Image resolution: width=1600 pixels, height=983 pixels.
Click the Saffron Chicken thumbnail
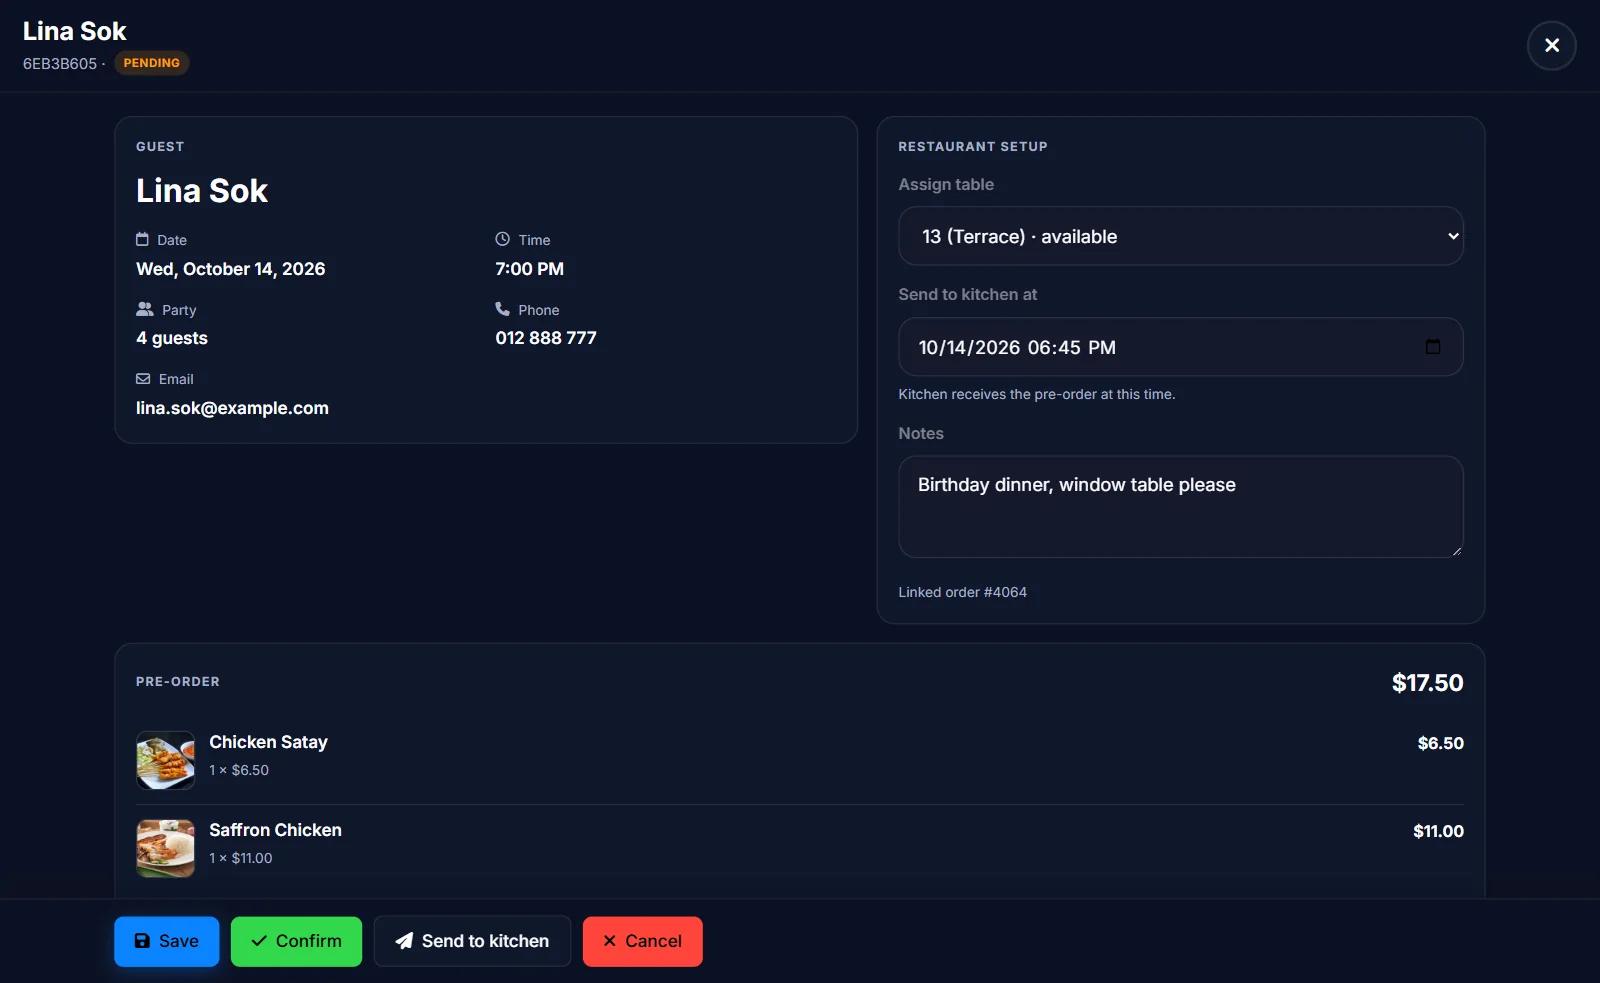tap(165, 848)
